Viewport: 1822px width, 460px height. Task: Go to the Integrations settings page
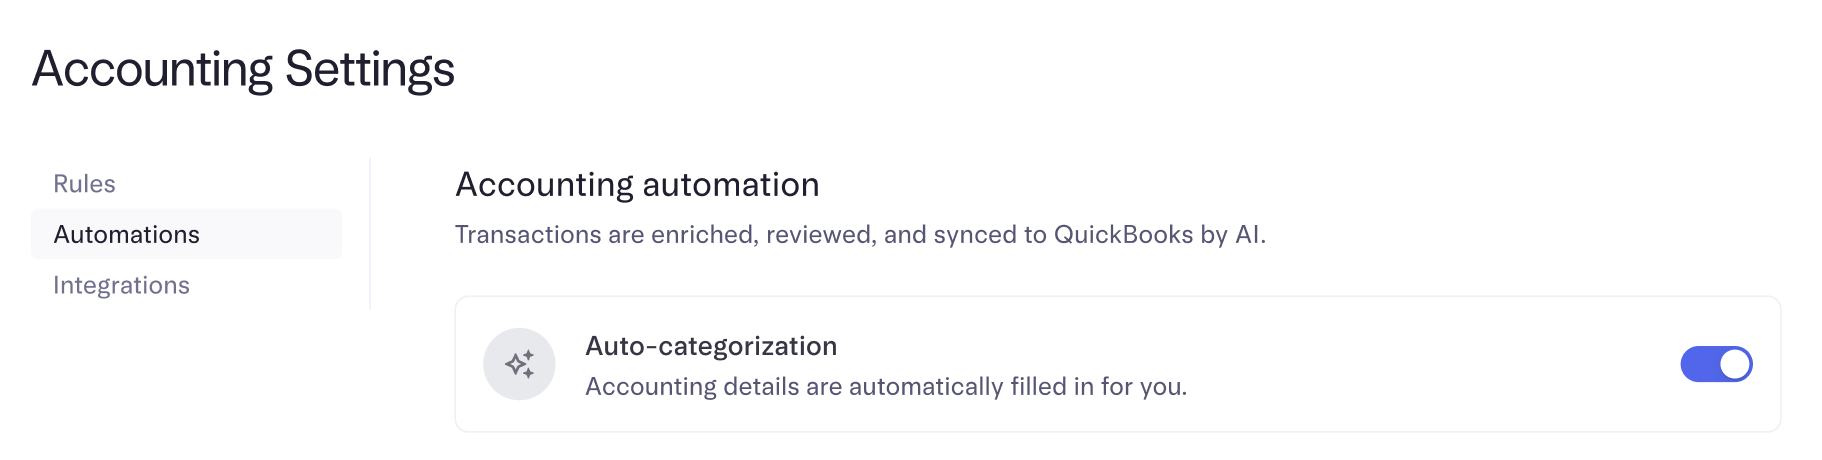pyautogui.click(x=121, y=285)
